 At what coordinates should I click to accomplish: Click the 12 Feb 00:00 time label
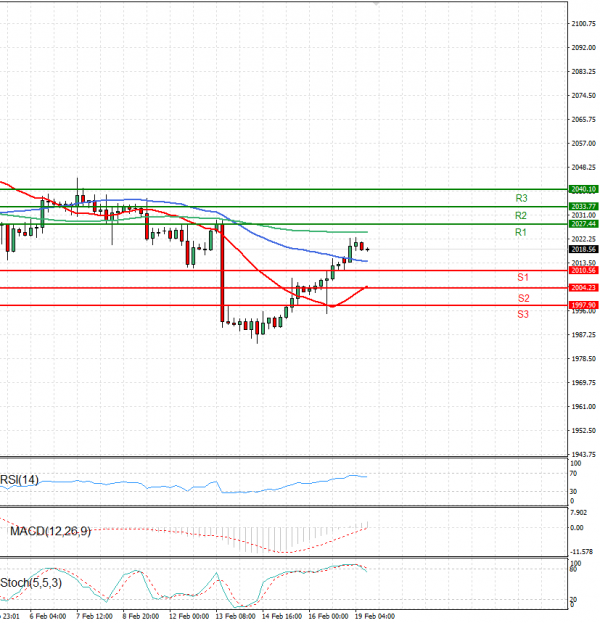[x=189, y=616]
